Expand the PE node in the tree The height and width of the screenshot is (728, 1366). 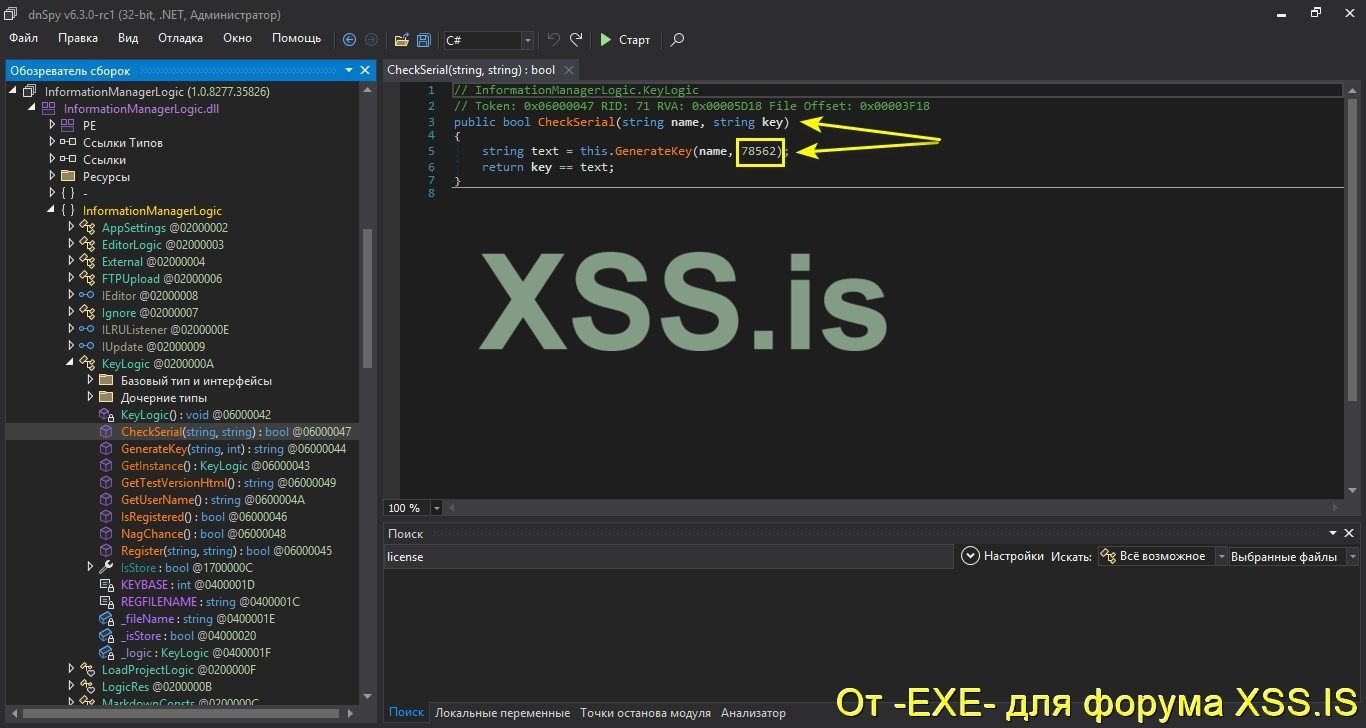(53, 125)
